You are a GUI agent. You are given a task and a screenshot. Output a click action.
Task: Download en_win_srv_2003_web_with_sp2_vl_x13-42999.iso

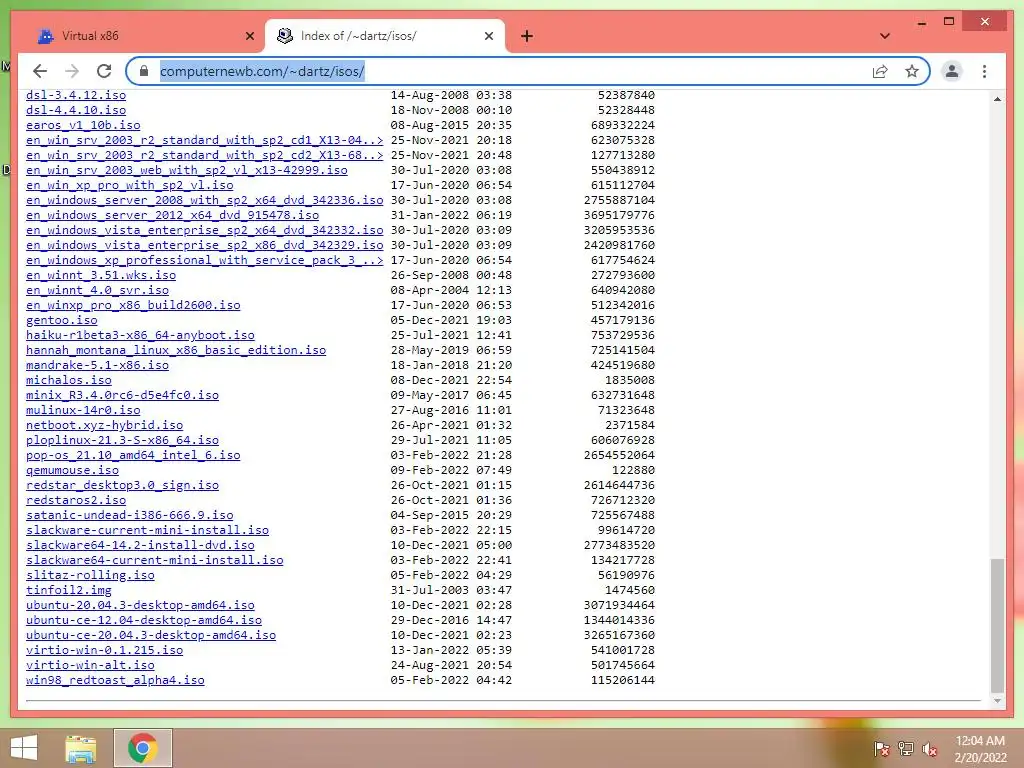point(187,170)
